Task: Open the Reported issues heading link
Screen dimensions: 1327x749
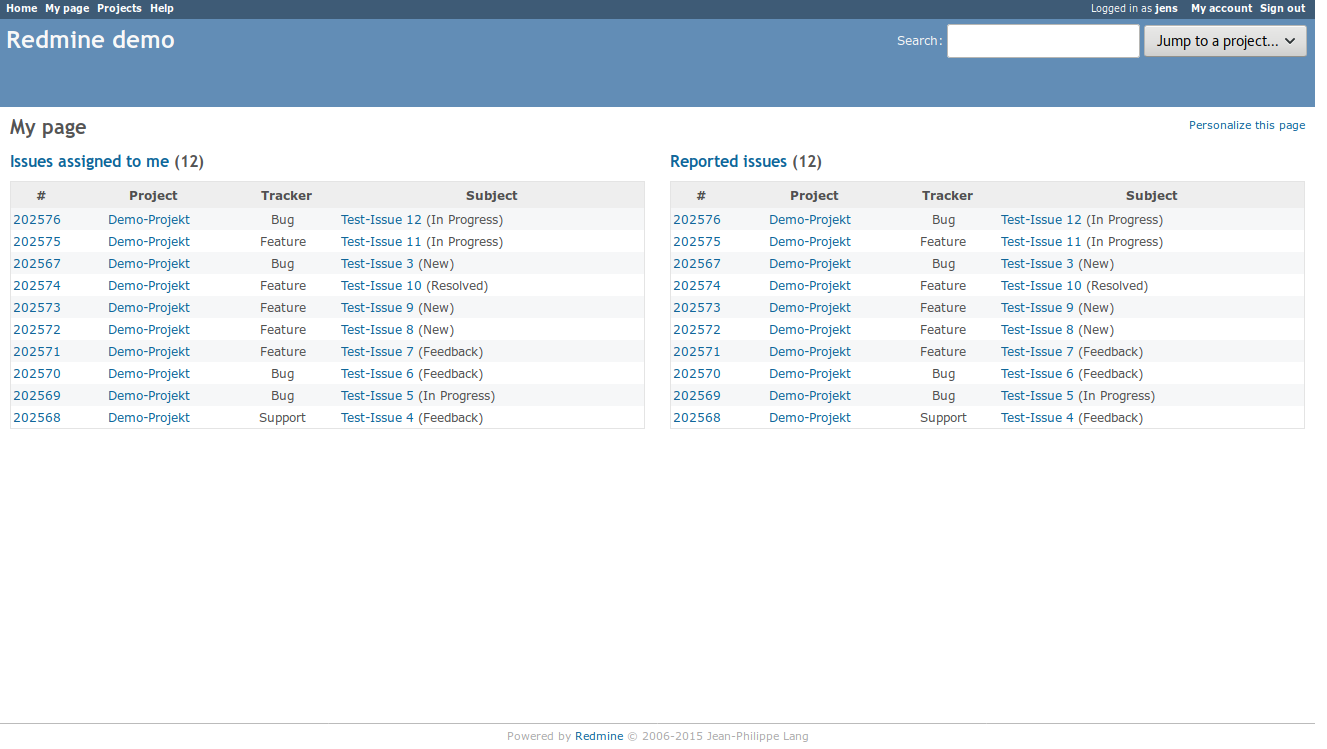Action: point(728,161)
